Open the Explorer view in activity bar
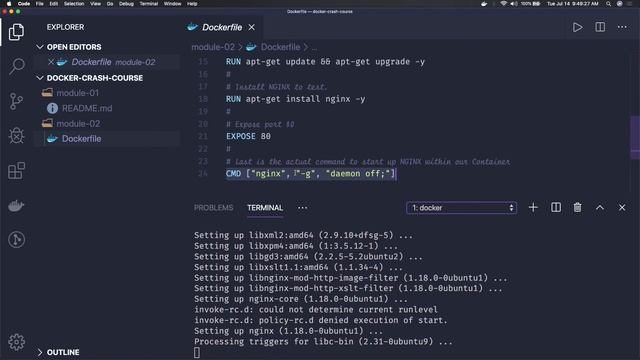 [16, 32]
